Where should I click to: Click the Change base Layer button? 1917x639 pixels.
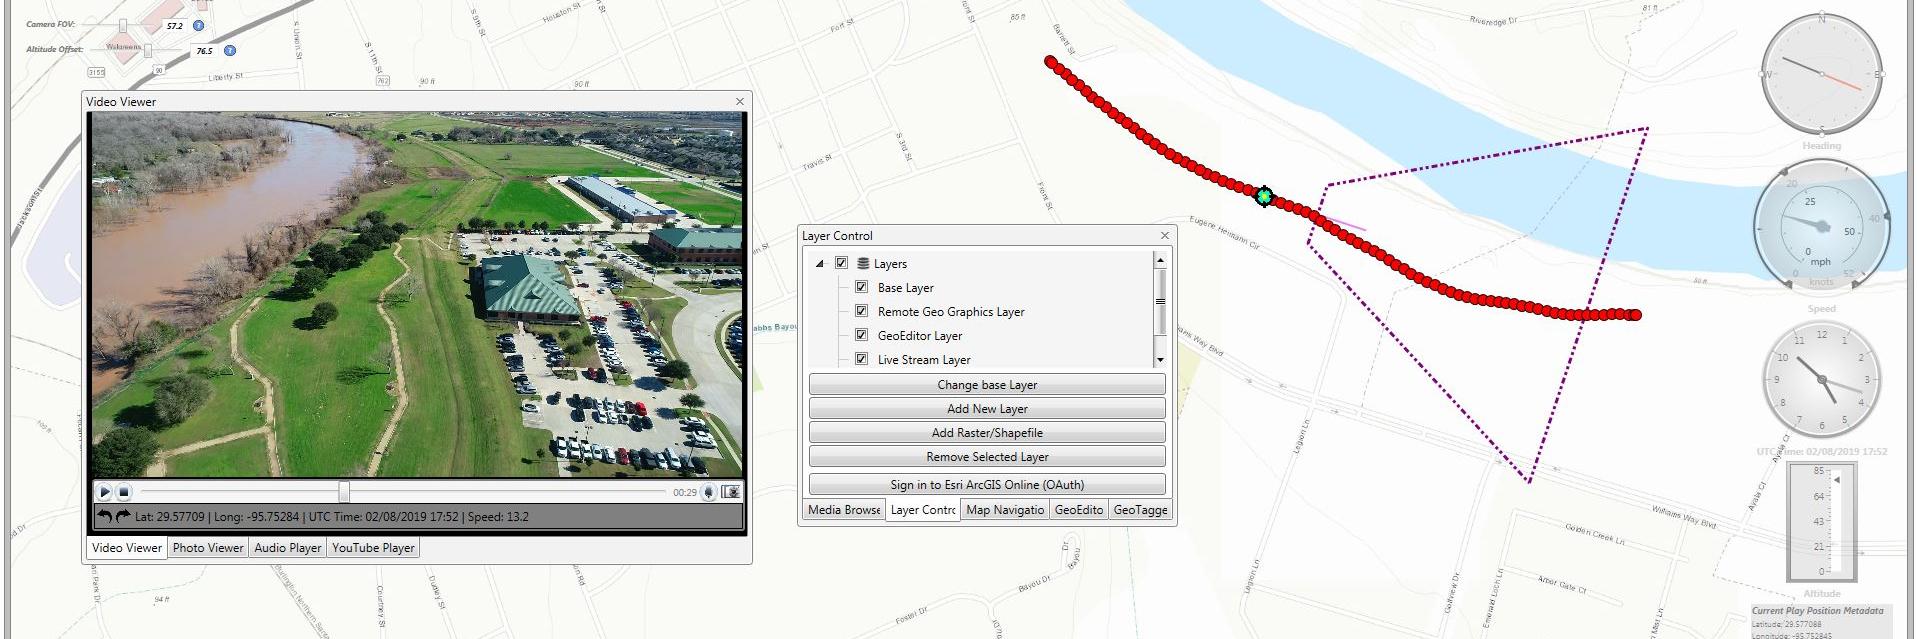click(x=987, y=385)
